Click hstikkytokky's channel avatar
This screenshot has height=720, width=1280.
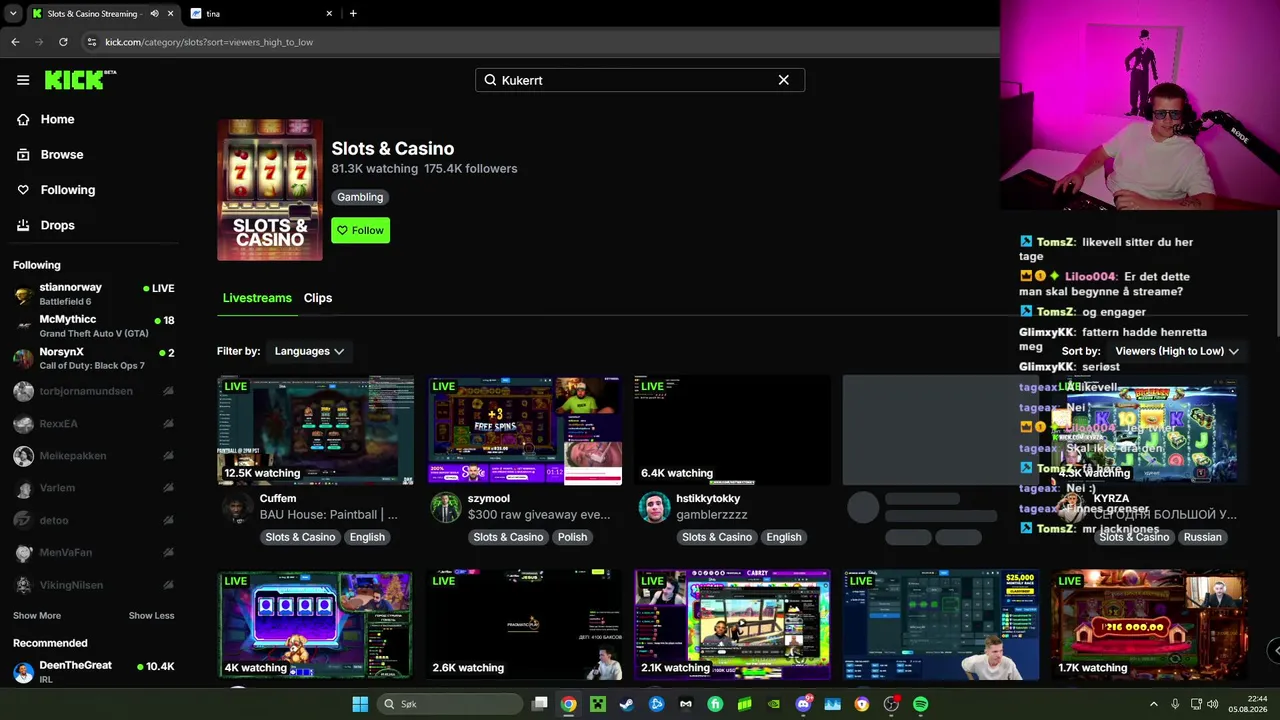click(x=654, y=507)
